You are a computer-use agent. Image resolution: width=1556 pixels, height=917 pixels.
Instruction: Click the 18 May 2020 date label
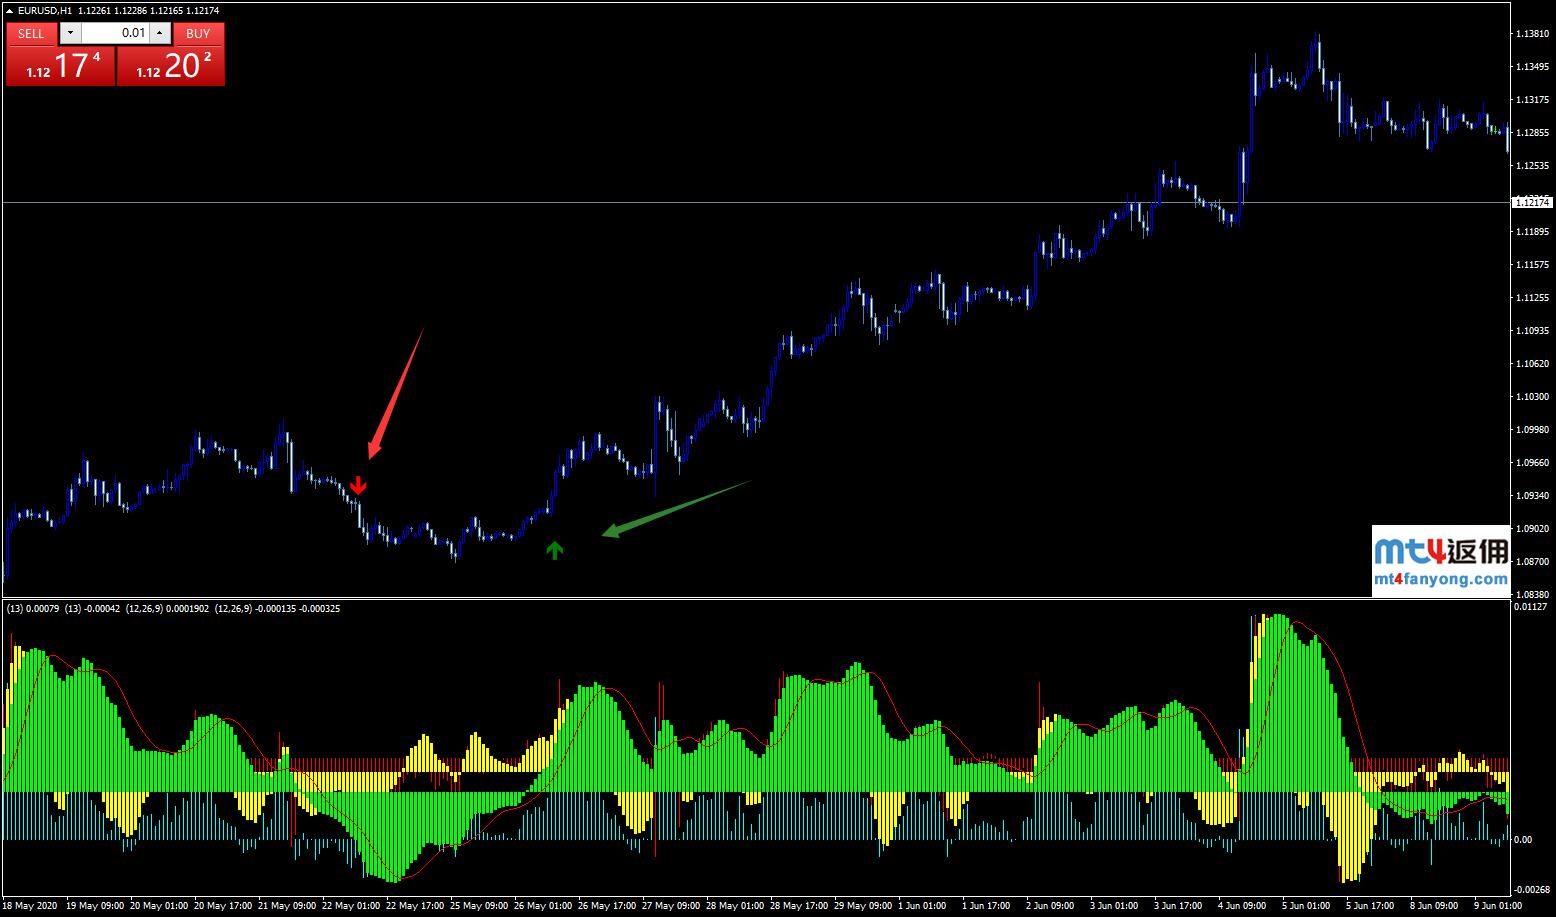[x=30, y=906]
